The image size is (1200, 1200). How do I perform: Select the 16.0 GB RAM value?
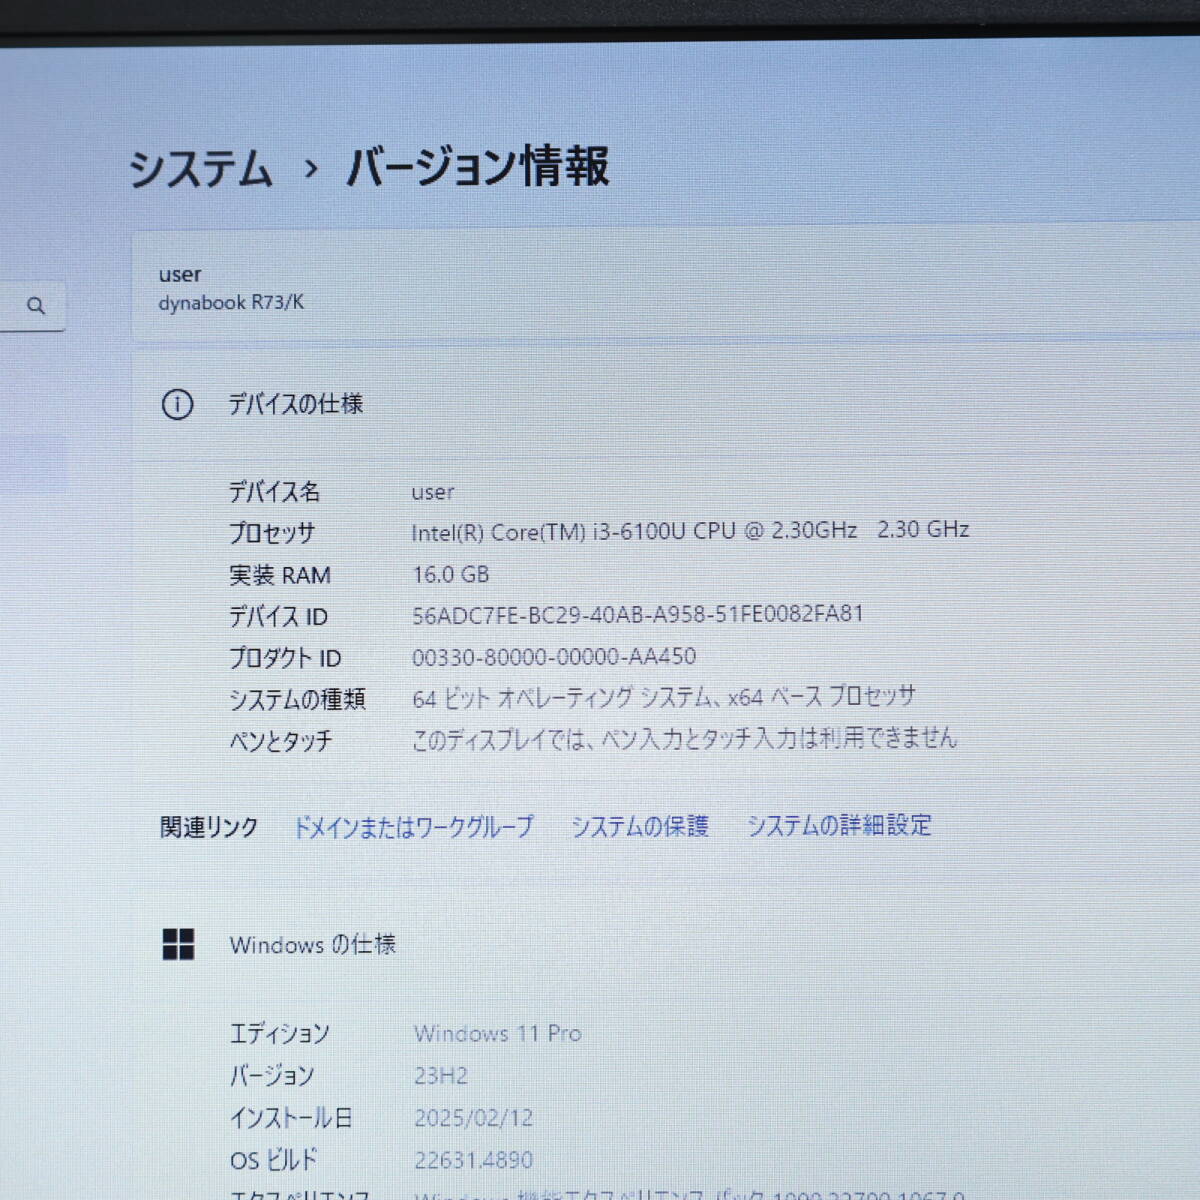[451, 574]
